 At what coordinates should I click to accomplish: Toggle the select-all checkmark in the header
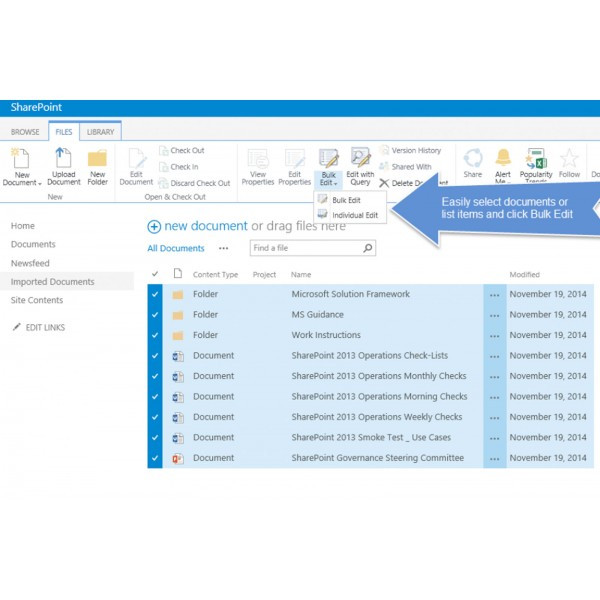[155, 274]
